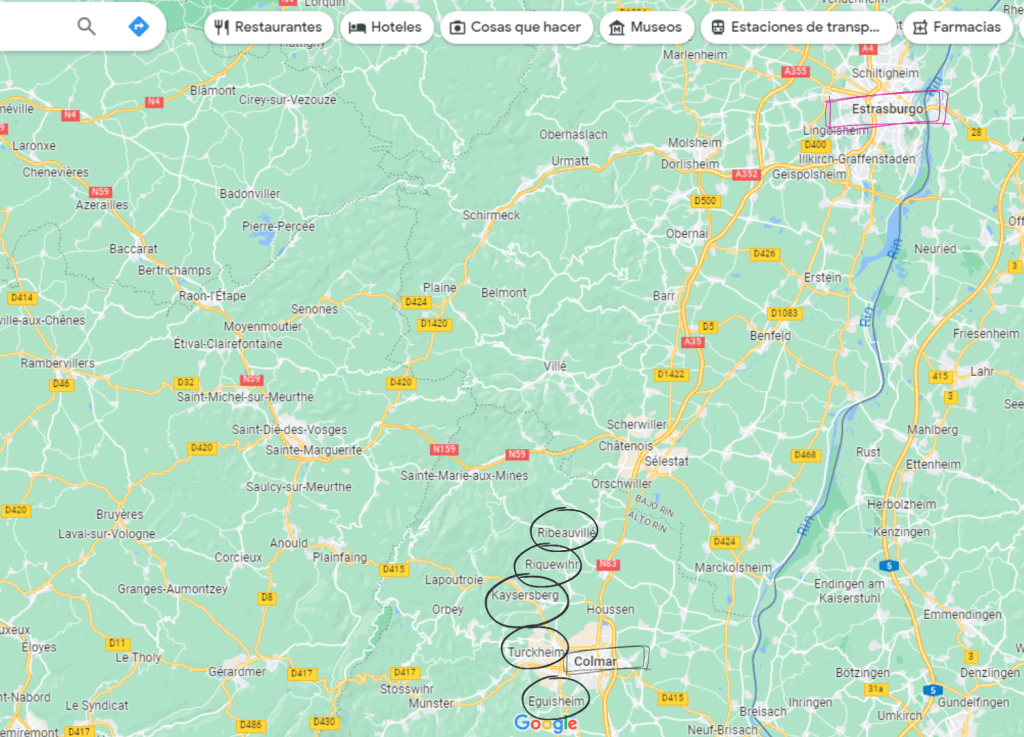Click the pharmacy icon in Farmacias chip
1024x737 pixels.
click(x=920, y=27)
